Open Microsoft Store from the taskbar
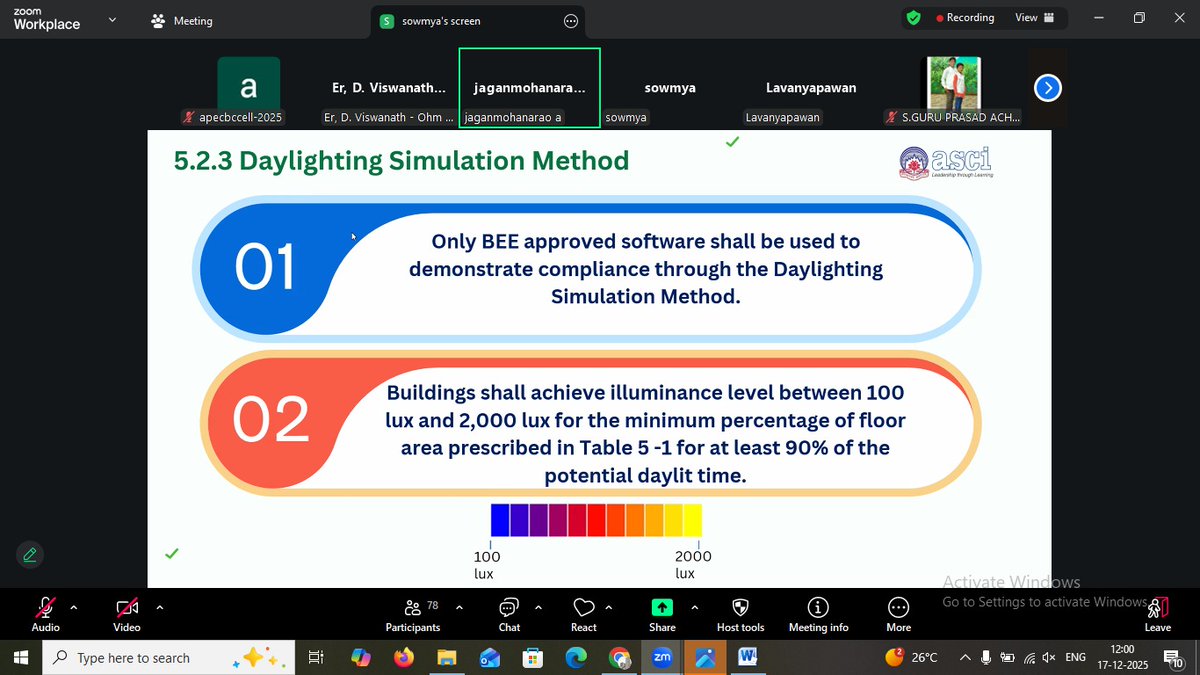The image size is (1200, 675). (x=533, y=657)
